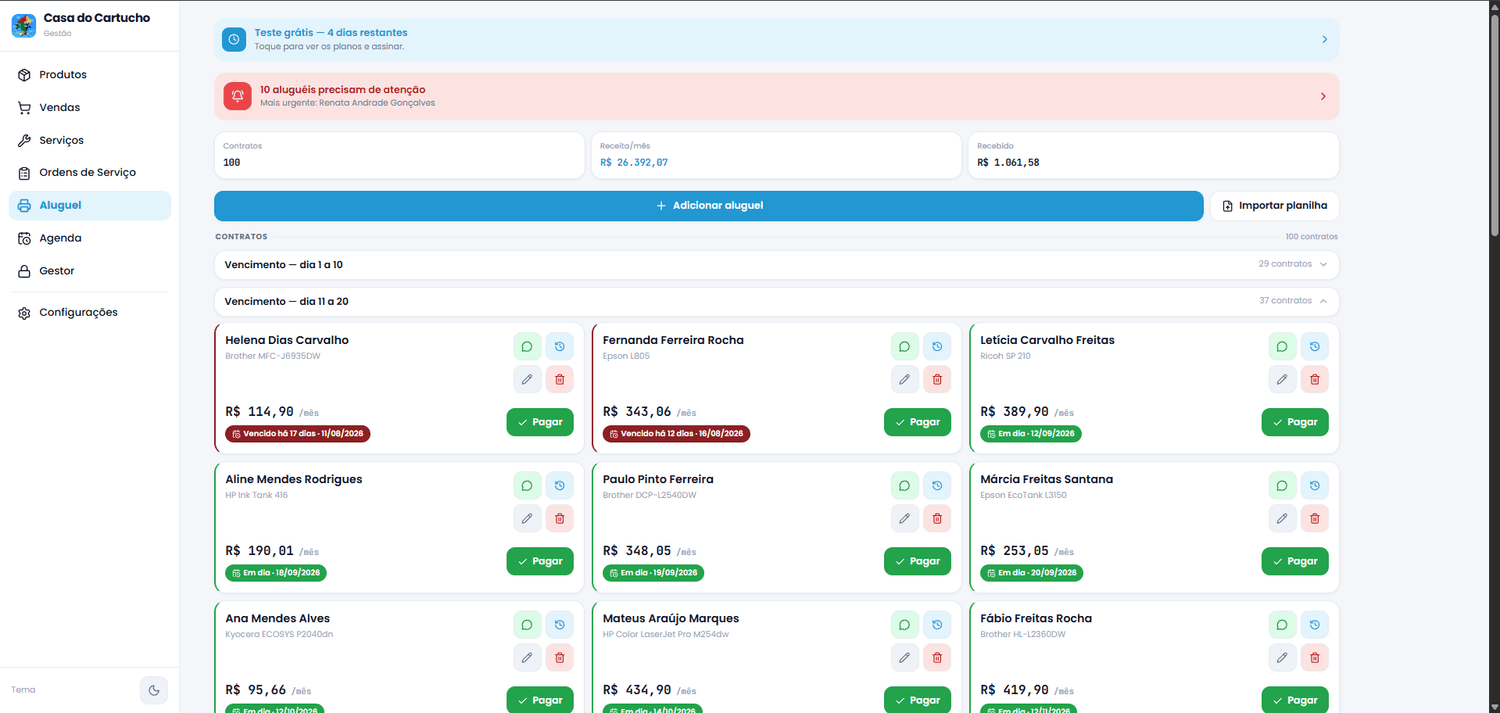
Task: Click trash icon on Ana Mendes Alves card
Action: (560, 657)
